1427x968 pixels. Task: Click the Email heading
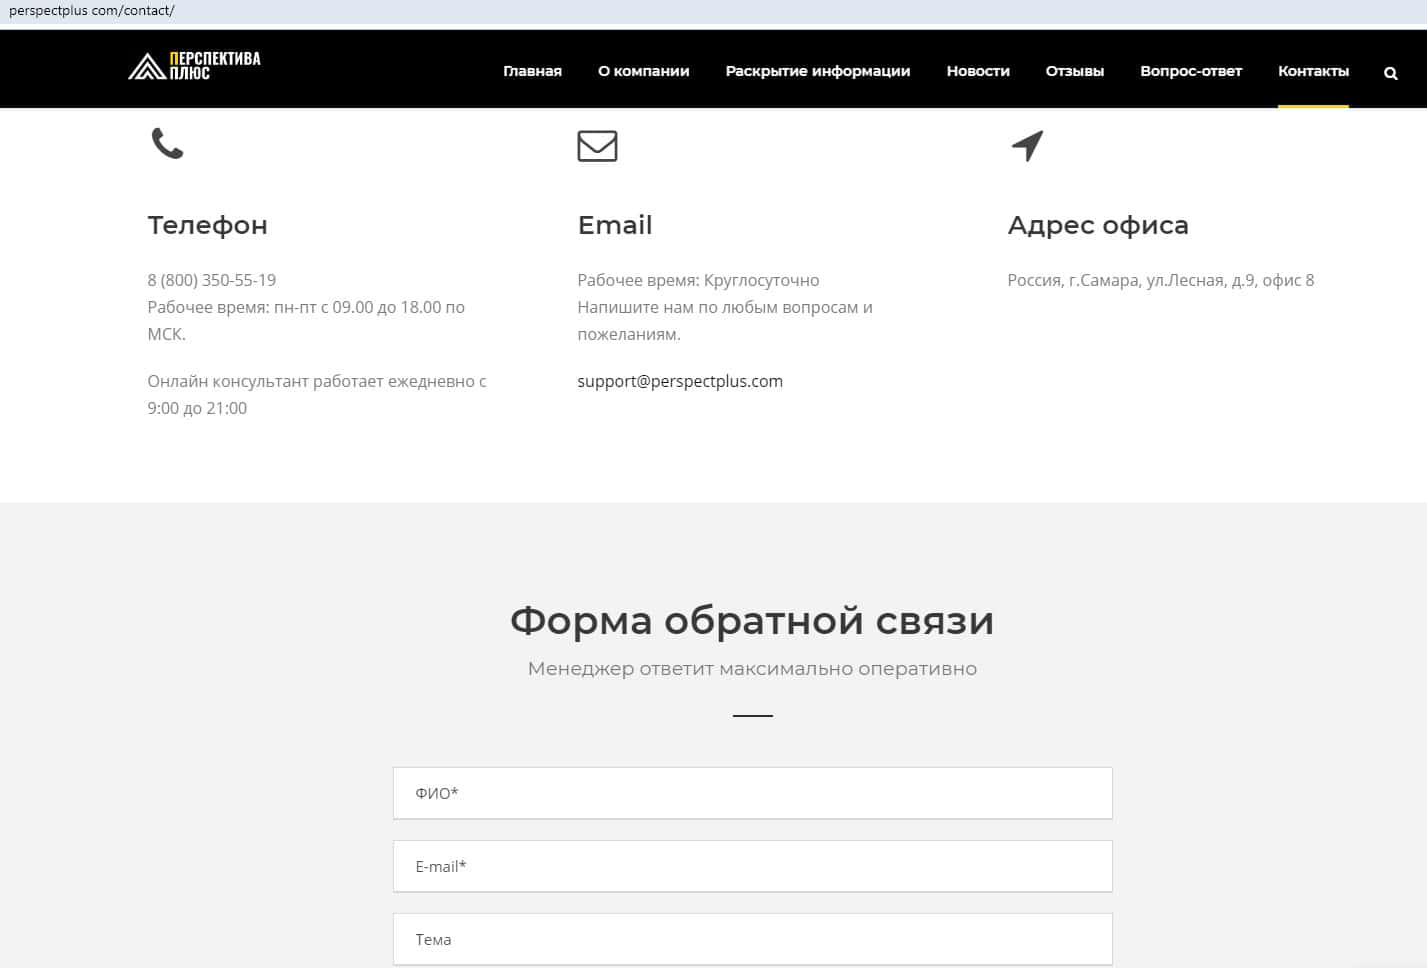point(615,225)
